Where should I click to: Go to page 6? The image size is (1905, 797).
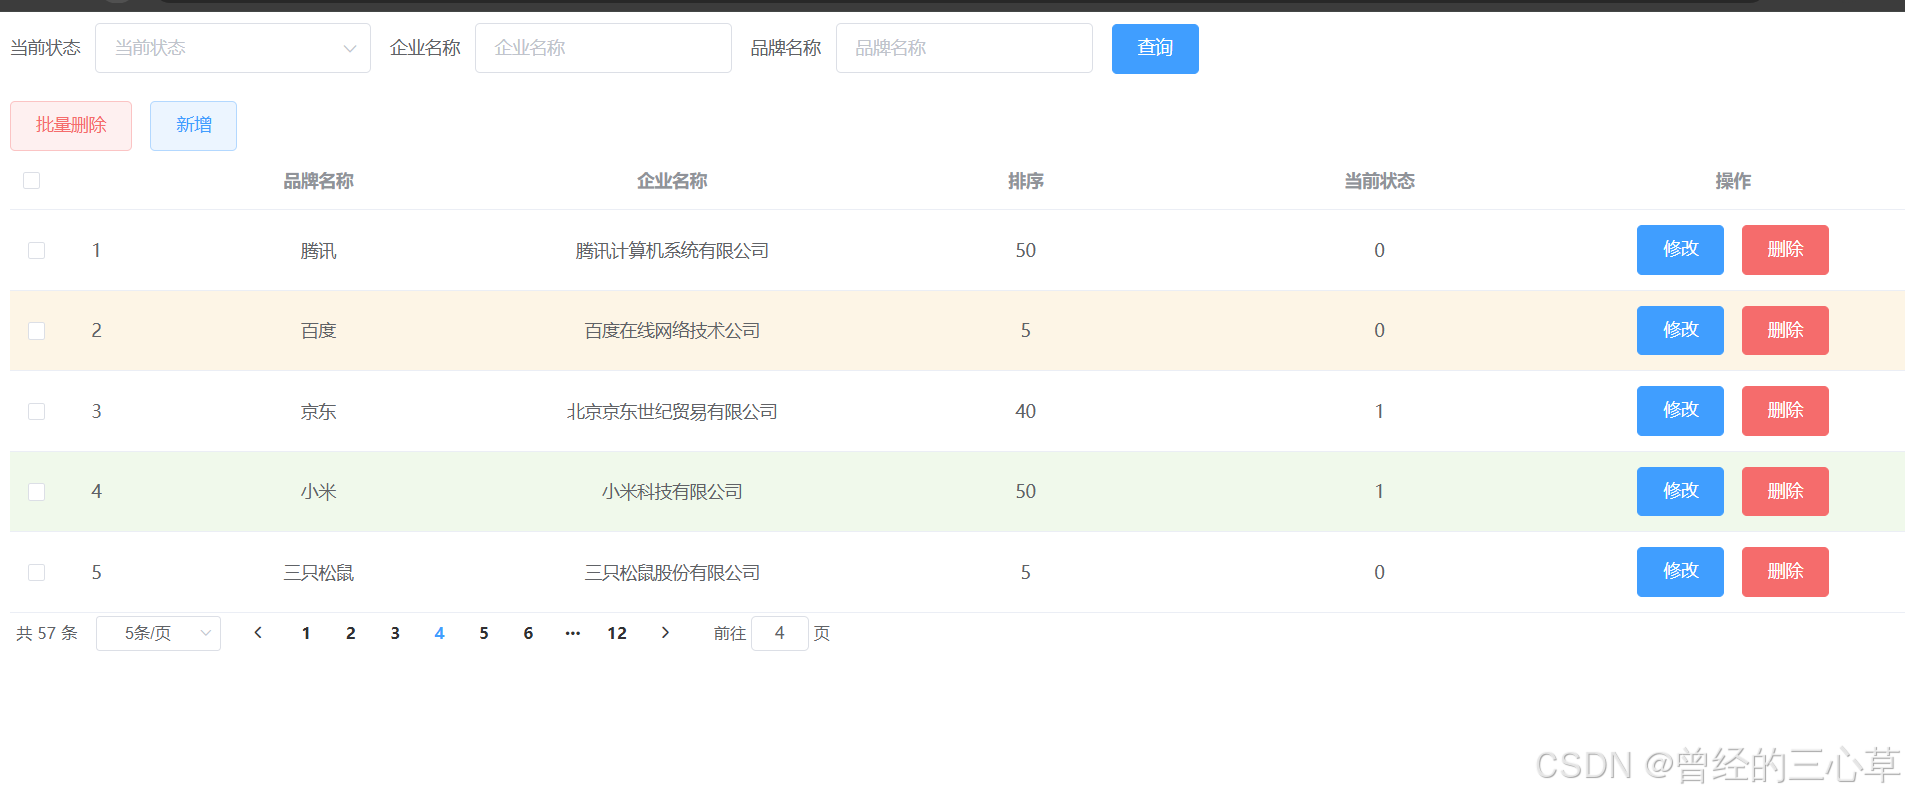pyautogui.click(x=528, y=633)
